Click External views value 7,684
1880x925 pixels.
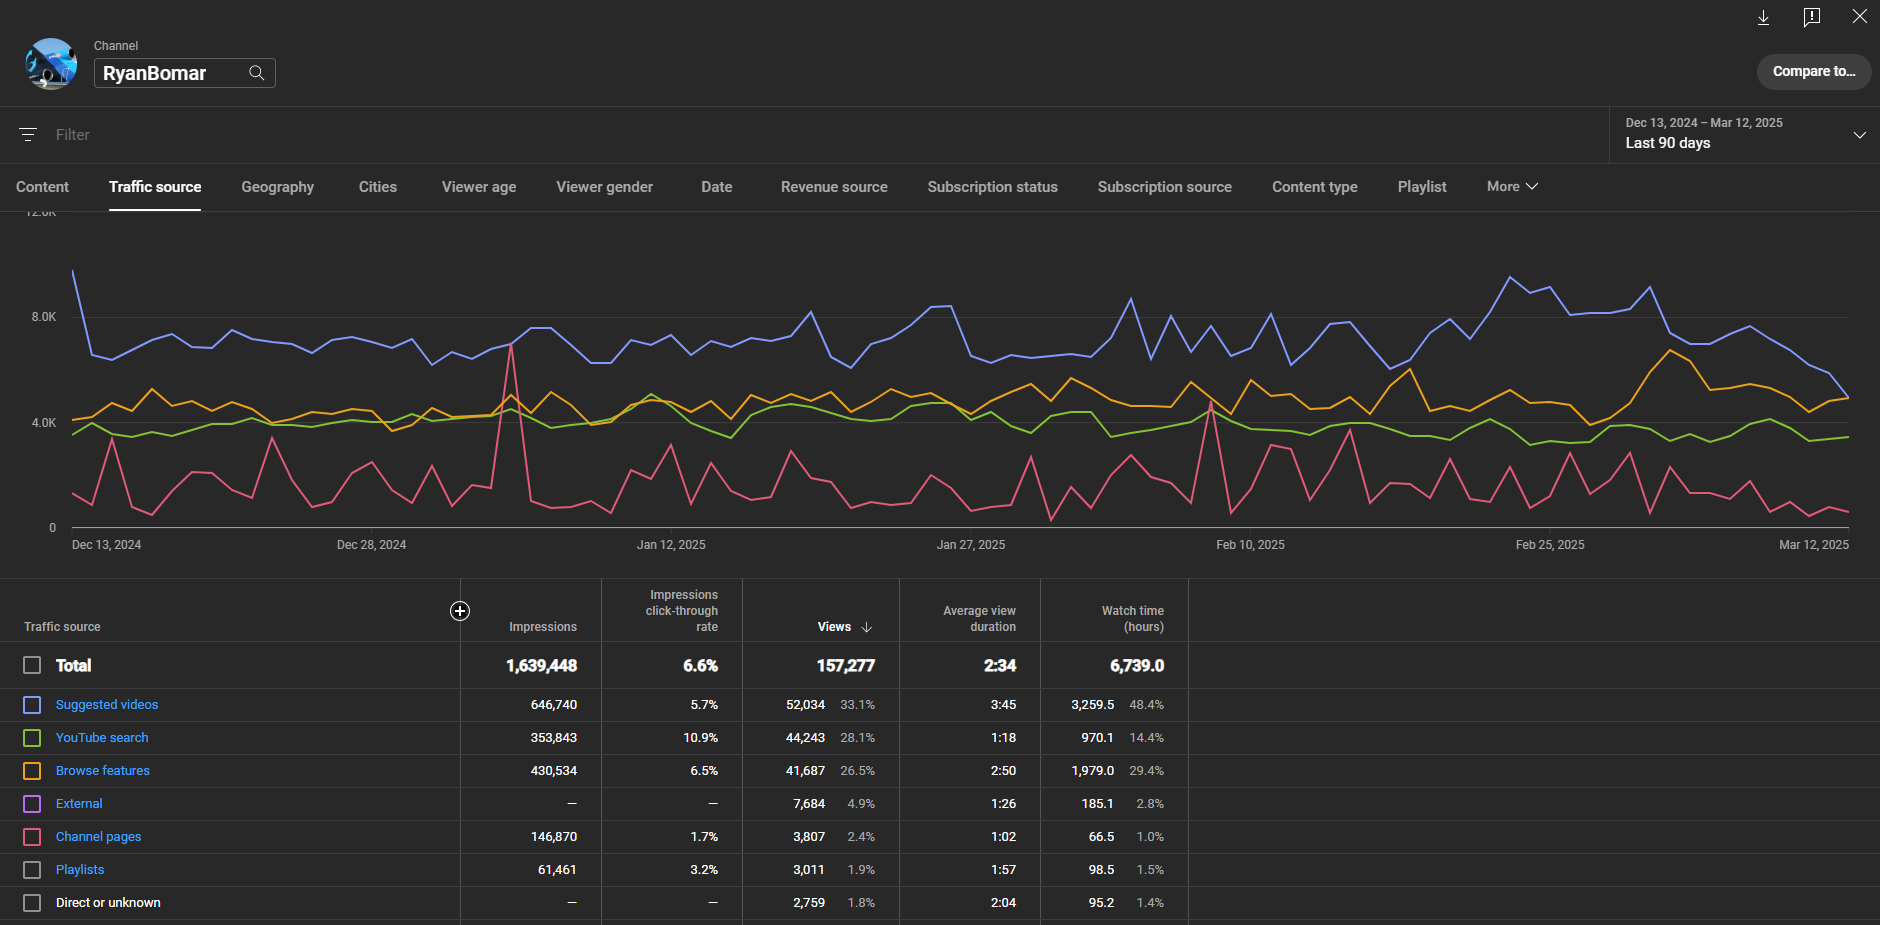point(809,804)
